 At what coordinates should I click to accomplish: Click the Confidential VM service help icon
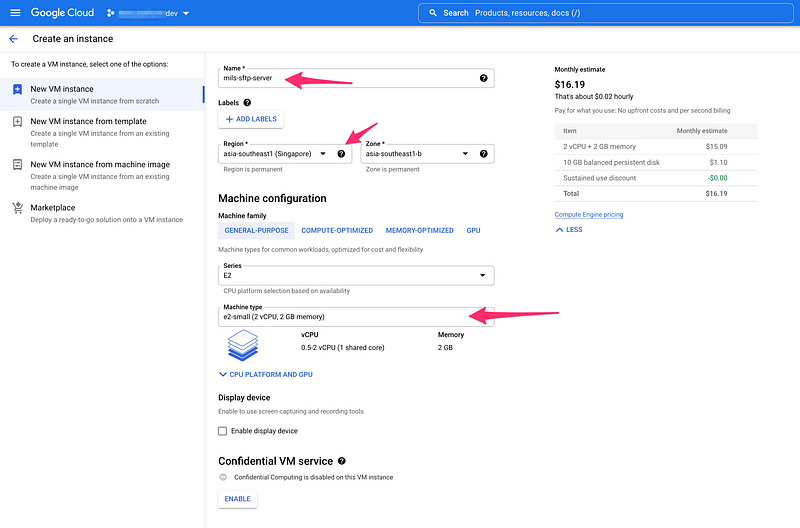pos(342,461)
